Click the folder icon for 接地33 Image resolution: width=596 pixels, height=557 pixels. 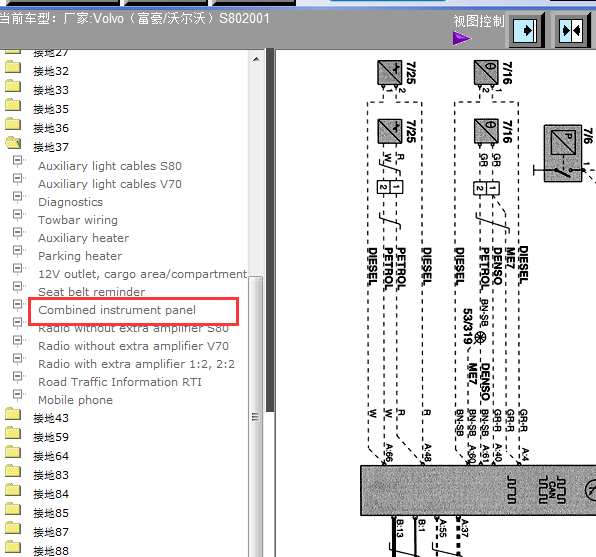pyautogui.click(x=13, y=86)
